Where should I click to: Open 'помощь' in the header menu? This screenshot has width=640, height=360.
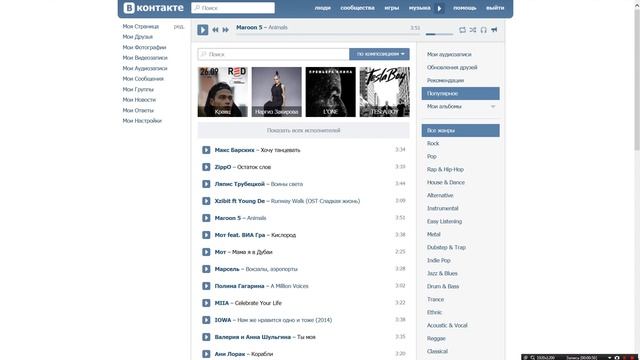(x=464, y=8)
